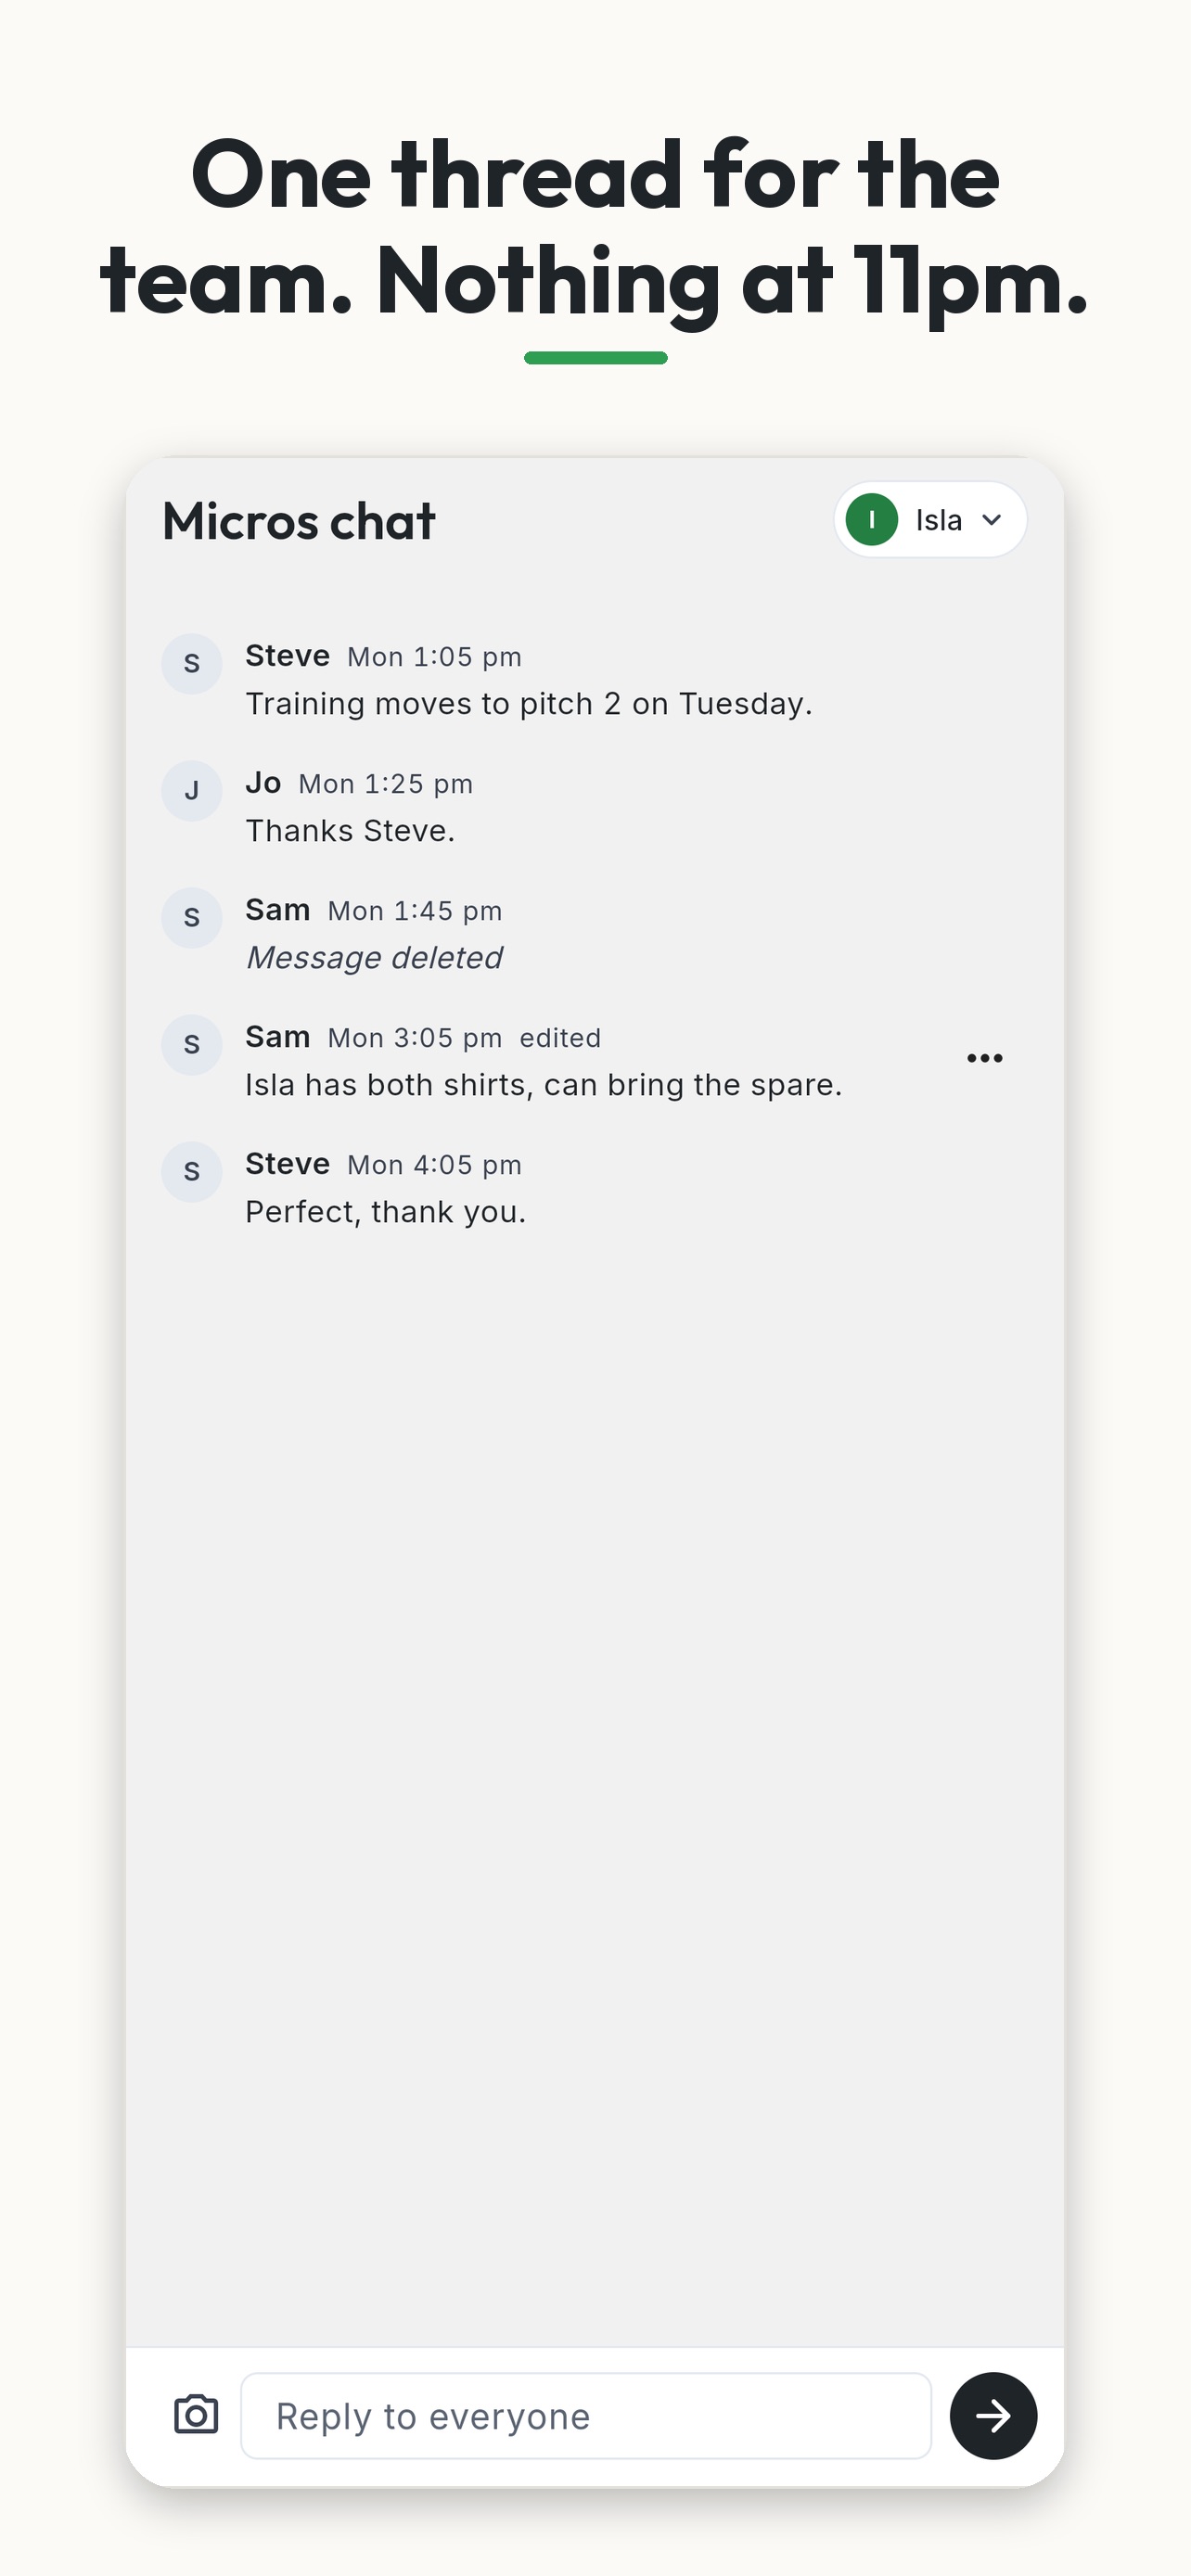The image size is (1191, 2576).
Task: Open the more options menu on Sam's edited message
Action: pos(985,1058)
